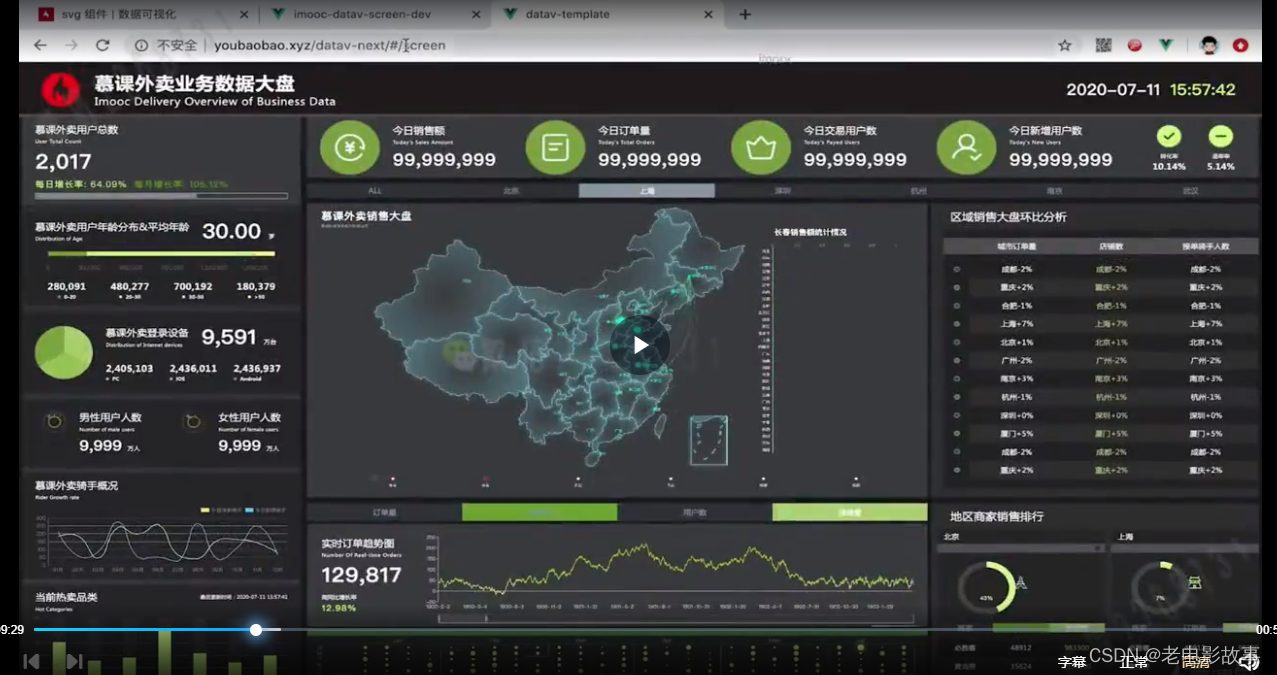Click the 城市订单量 column header
The height and width of the screenshot is (675, 1277).
pyautogui.click(x=1016, y=246)
